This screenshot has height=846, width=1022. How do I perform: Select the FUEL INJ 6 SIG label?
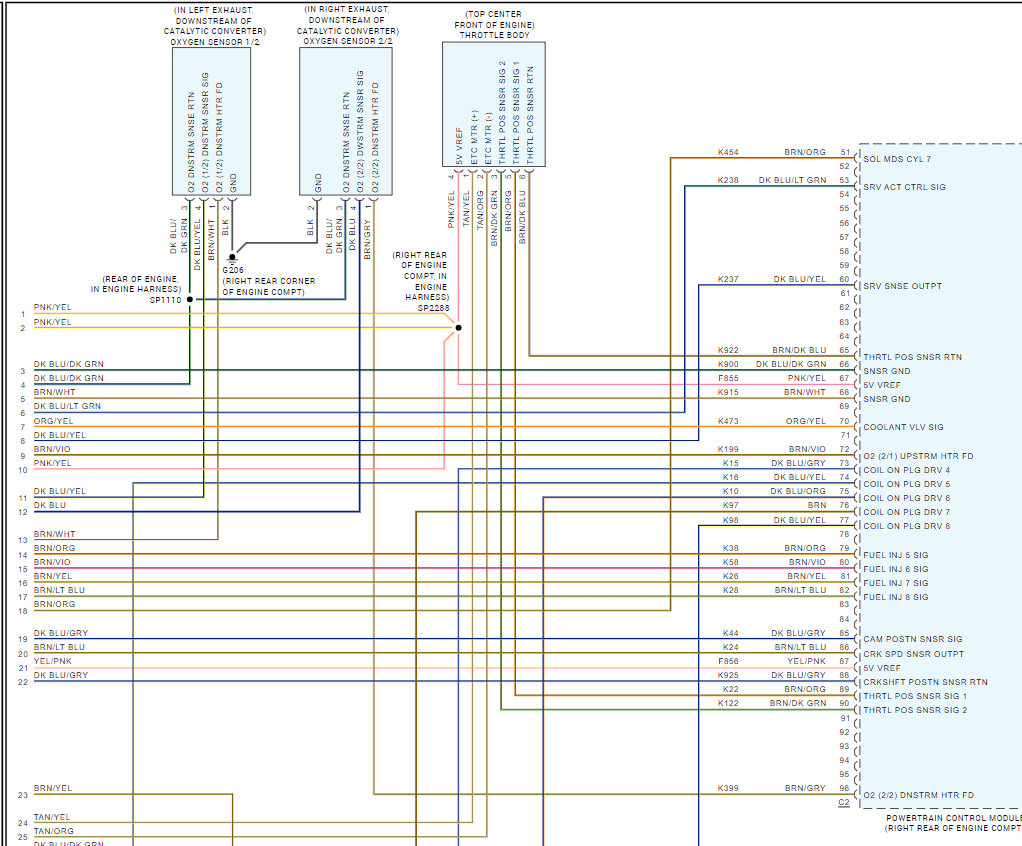pyautogui.click(x=896, y=569)
